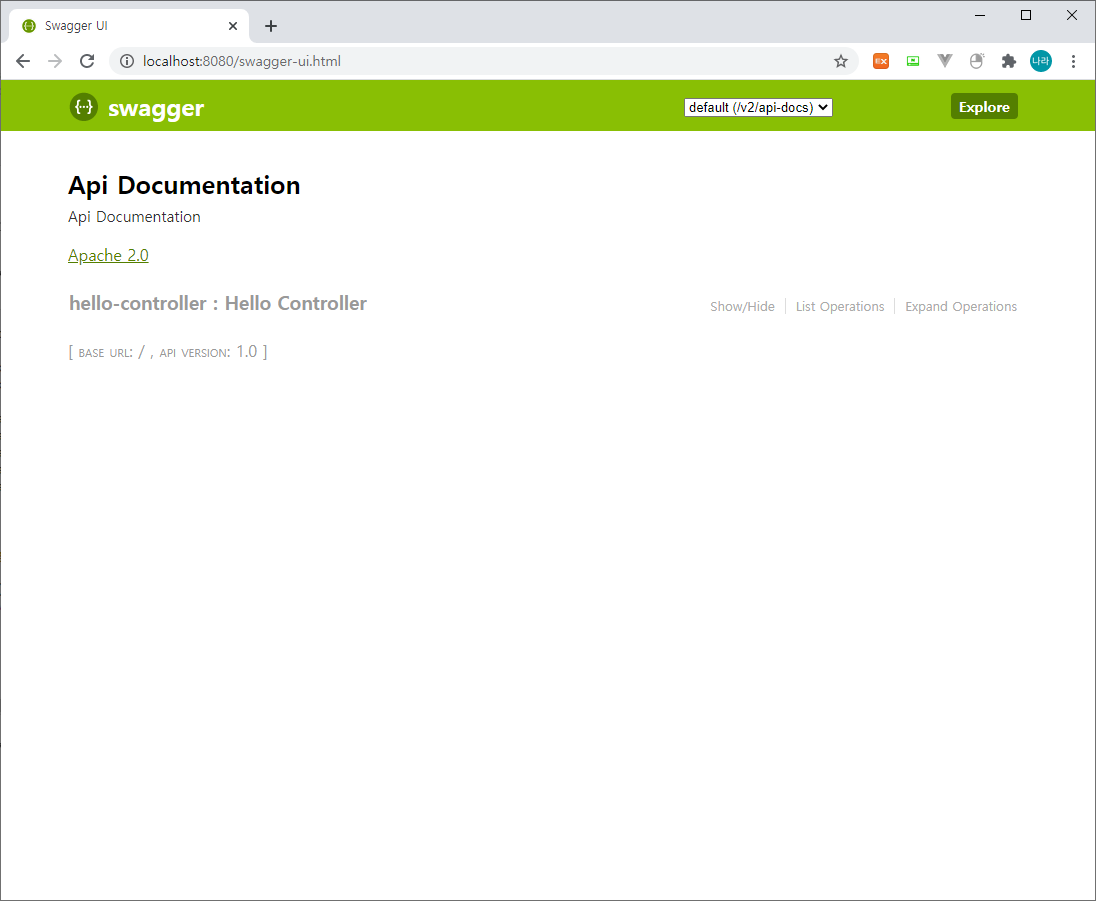Viewport: 1096px width, 901px height.
Task: Minimize the browser window
Action: 980,15
